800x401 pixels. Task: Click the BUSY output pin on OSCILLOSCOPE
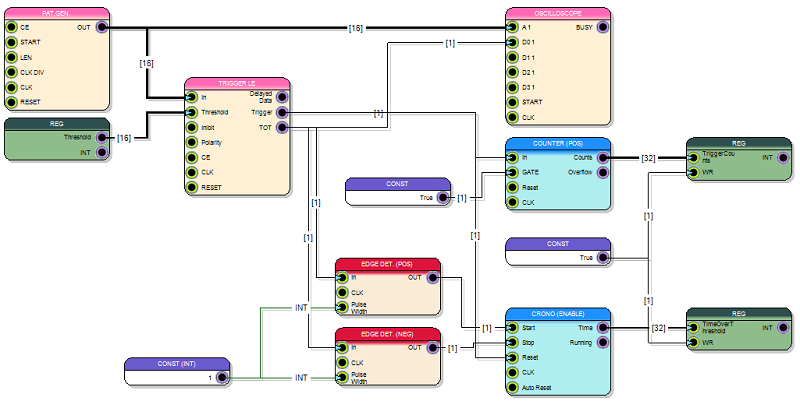[603, 28]
